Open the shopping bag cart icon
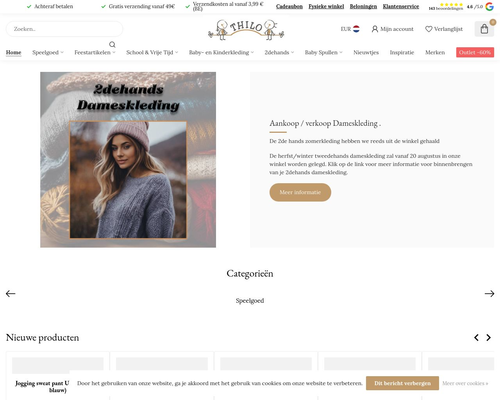Image resolution: width=500 pixels, height=400 pixels. (484, 29)
